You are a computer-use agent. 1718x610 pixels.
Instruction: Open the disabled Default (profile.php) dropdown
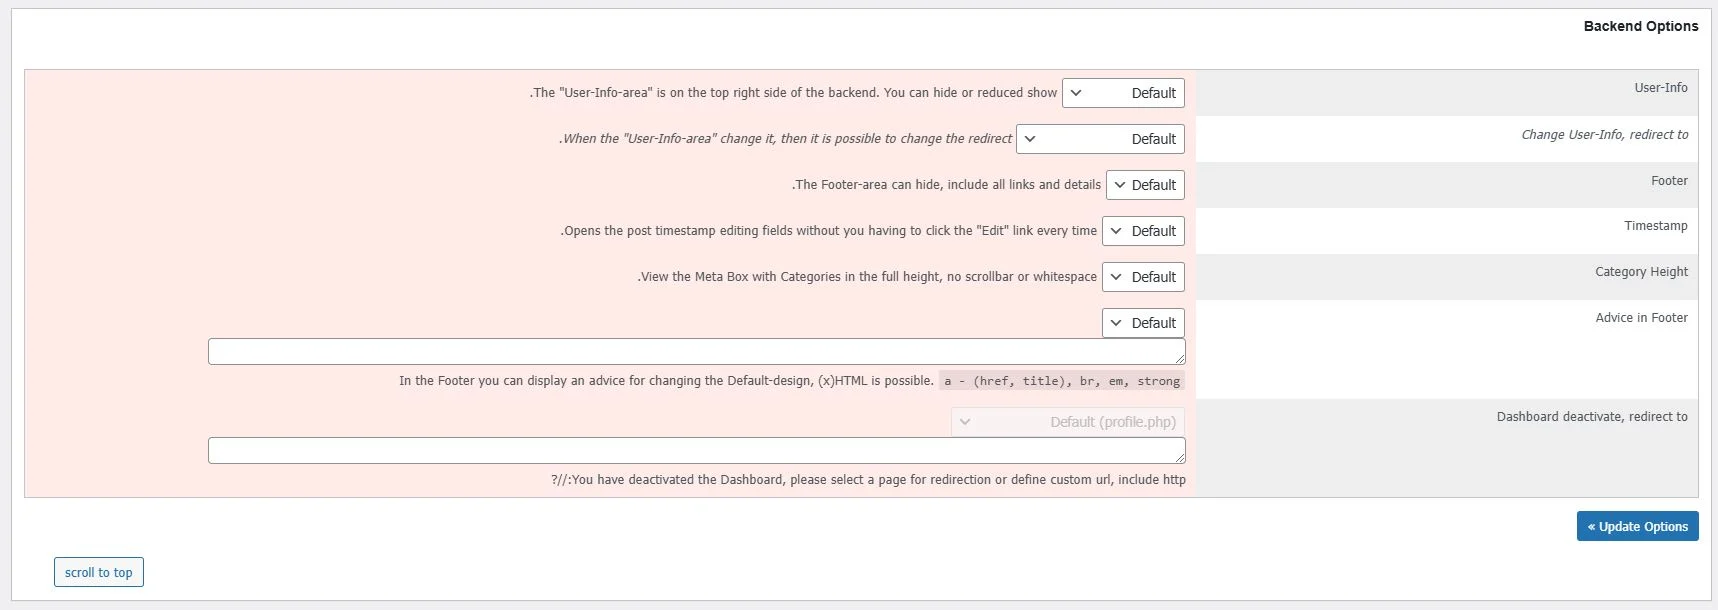(x=1068, y=422)
